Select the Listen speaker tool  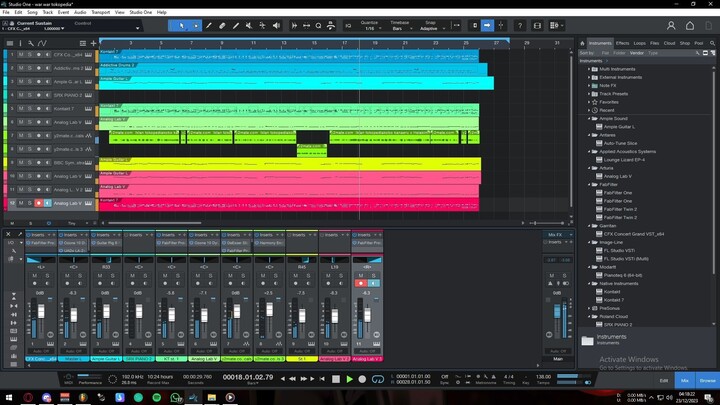[276, 26]
